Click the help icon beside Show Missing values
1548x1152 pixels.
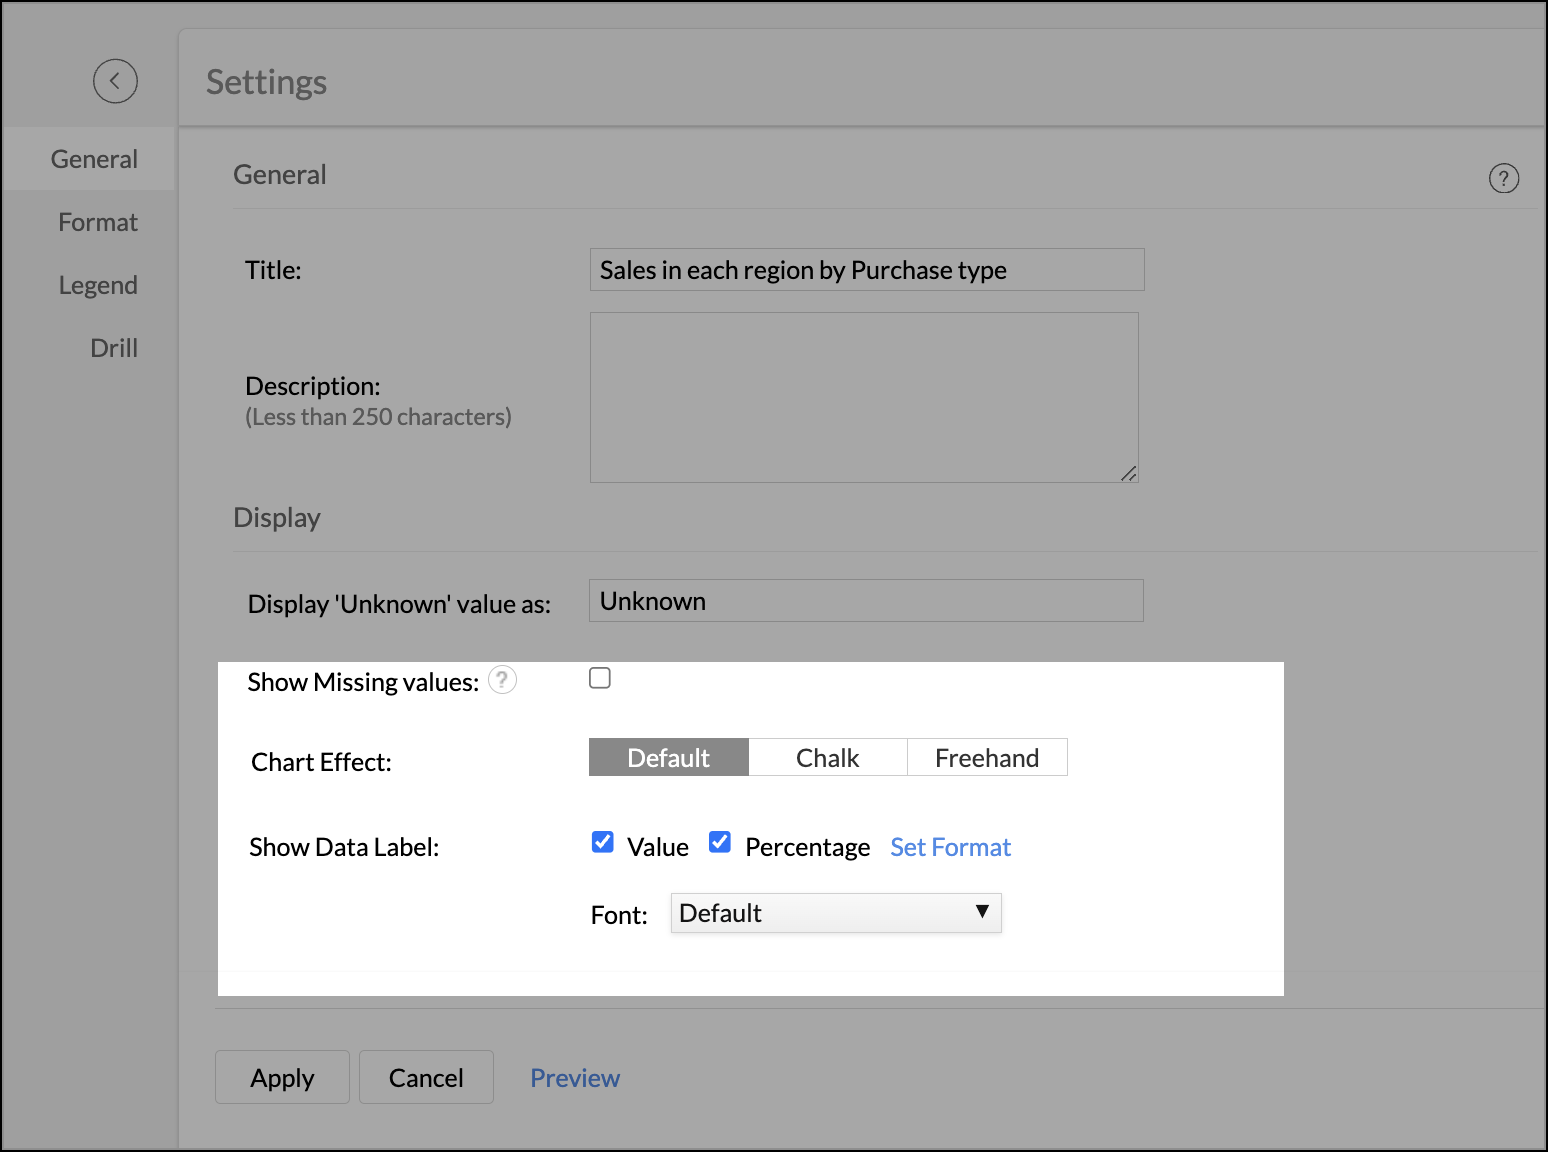click(502, 680)
